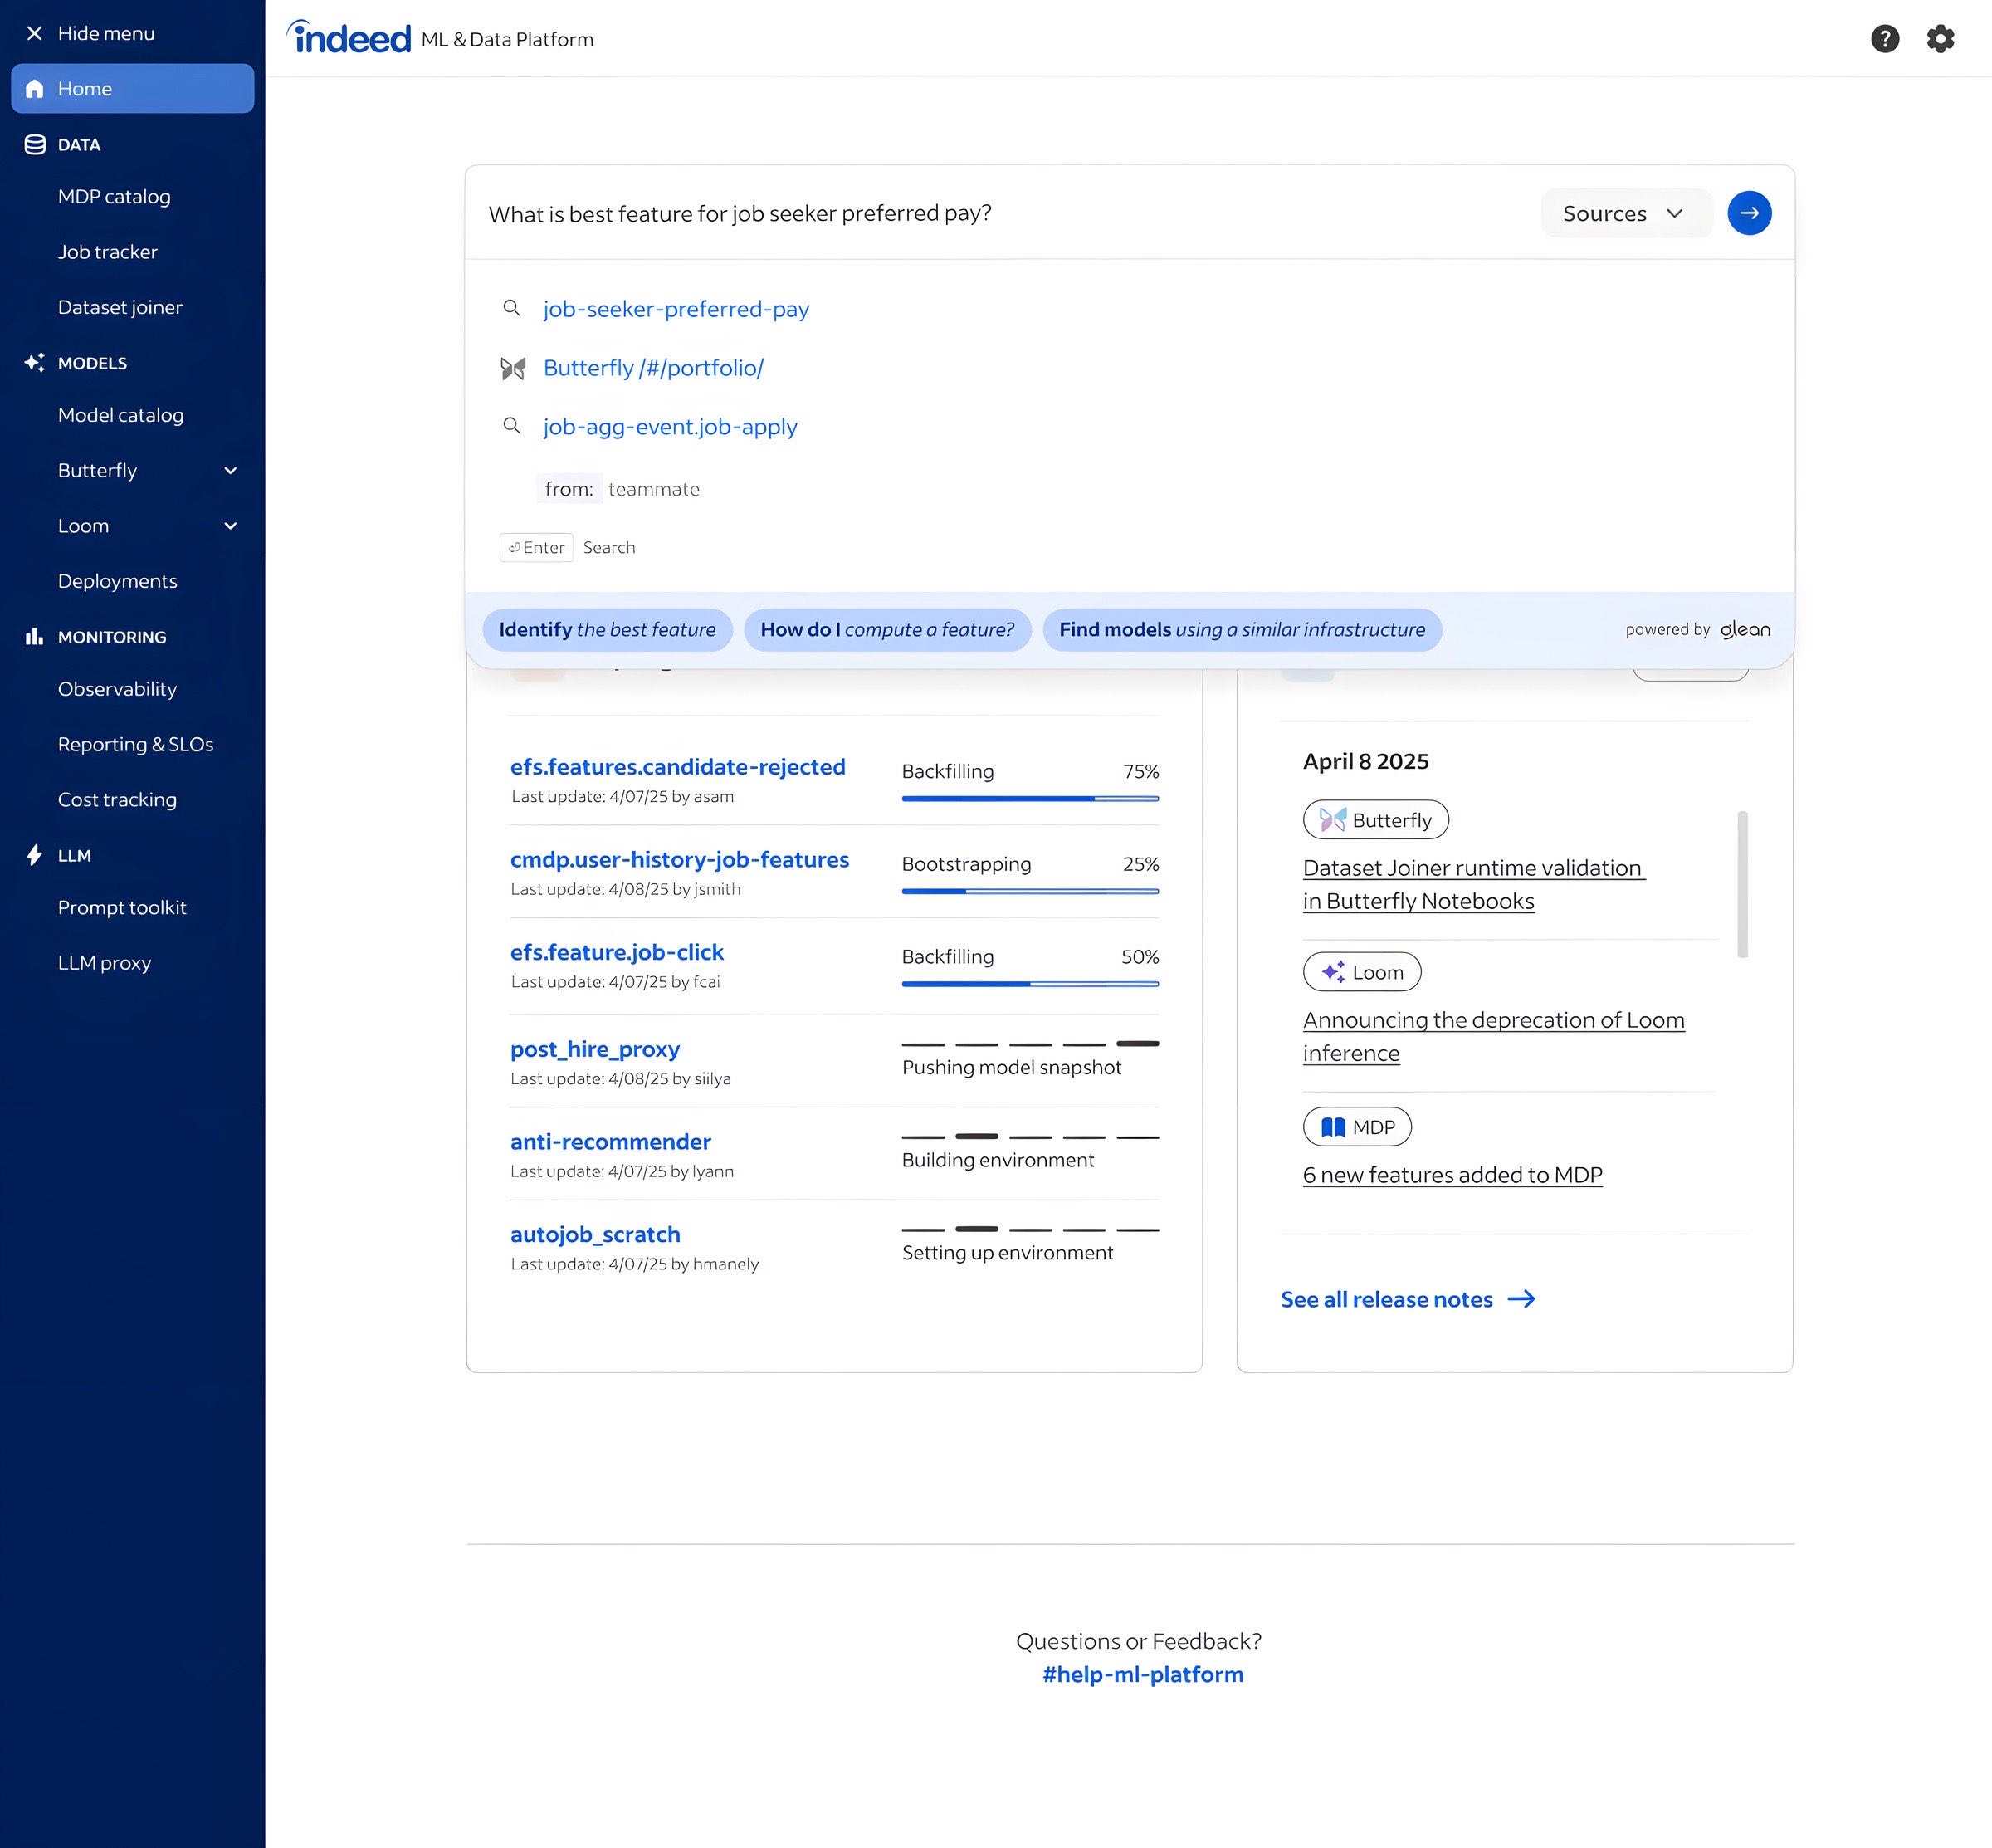Click the arrow after See all release notes
Viewport: 1992px width, 1848px height.
[x=1521, y=1299]
